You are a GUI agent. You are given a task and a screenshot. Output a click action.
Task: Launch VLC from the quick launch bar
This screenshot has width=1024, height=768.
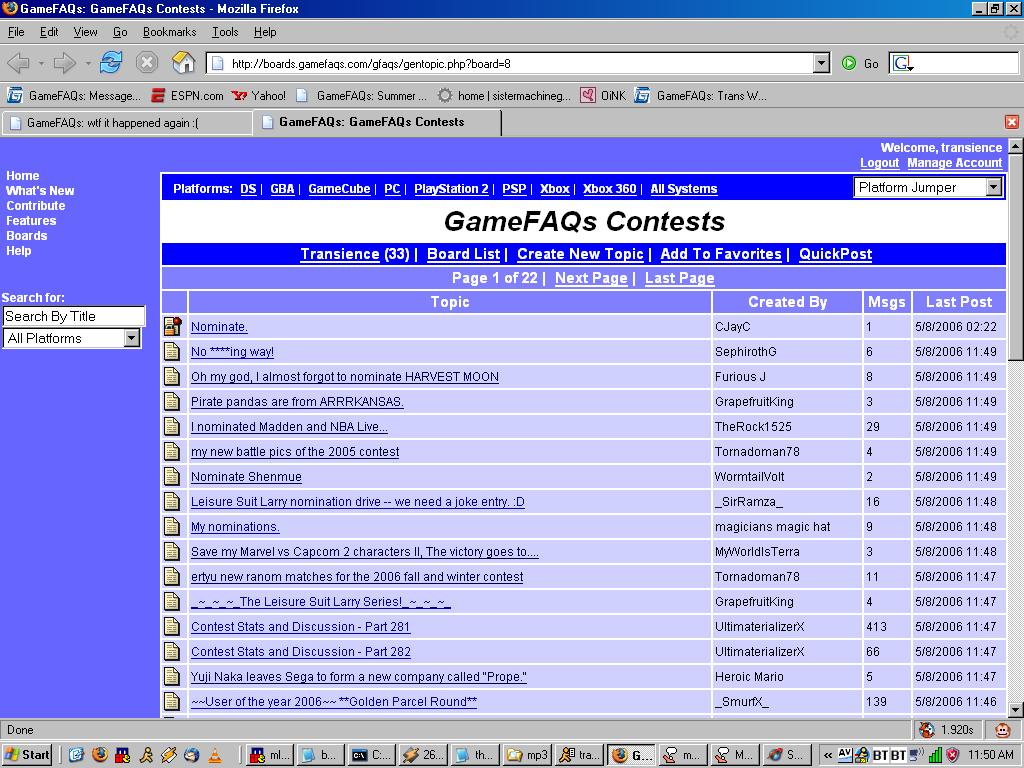coord(215,755)
